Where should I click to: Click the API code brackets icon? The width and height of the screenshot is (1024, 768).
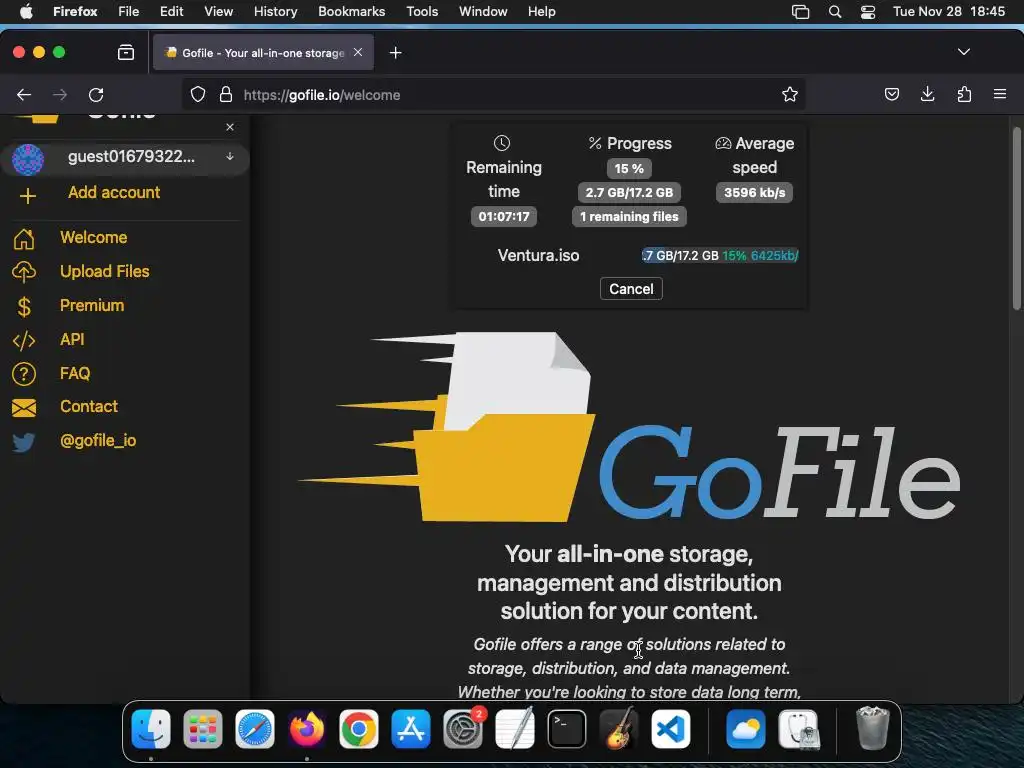tap(24, 340)
